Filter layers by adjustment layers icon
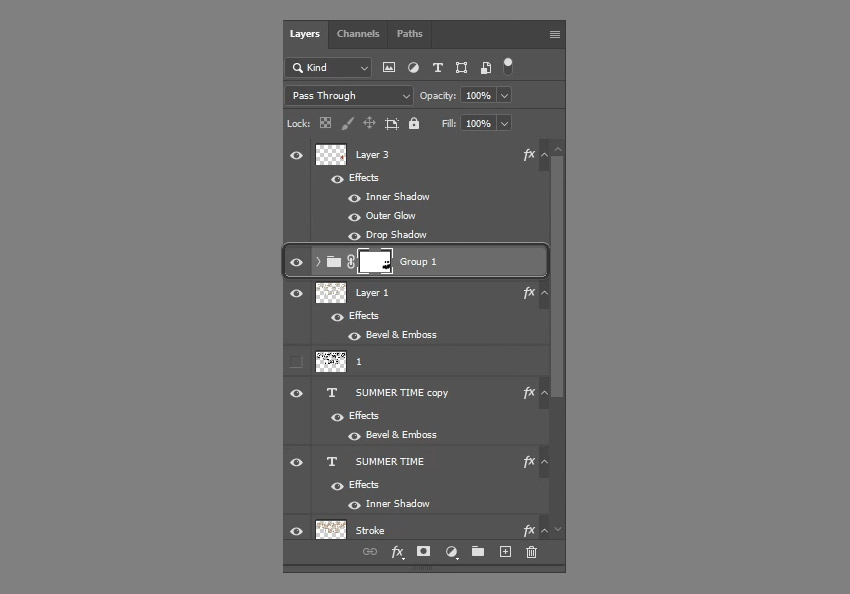 [413, 67]
